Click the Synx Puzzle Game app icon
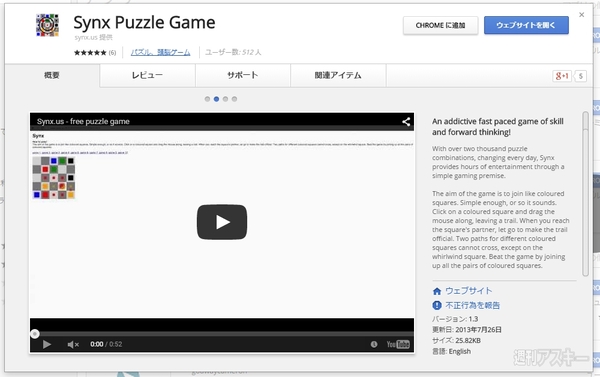 [x=47, y=25]
